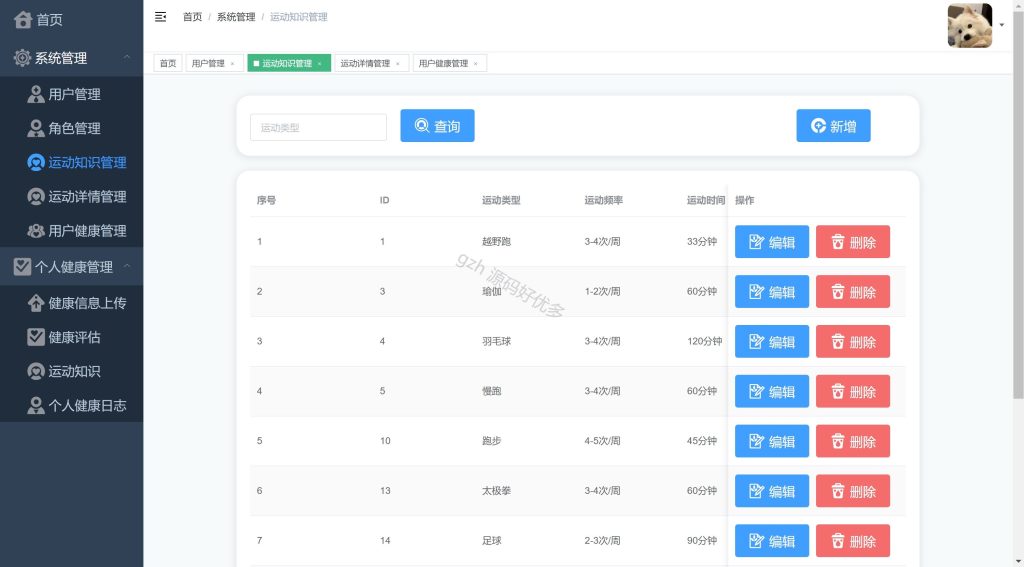Delete the 跑步 row
The width and height of the screenshot is (1024, 567).
point(853,441)
